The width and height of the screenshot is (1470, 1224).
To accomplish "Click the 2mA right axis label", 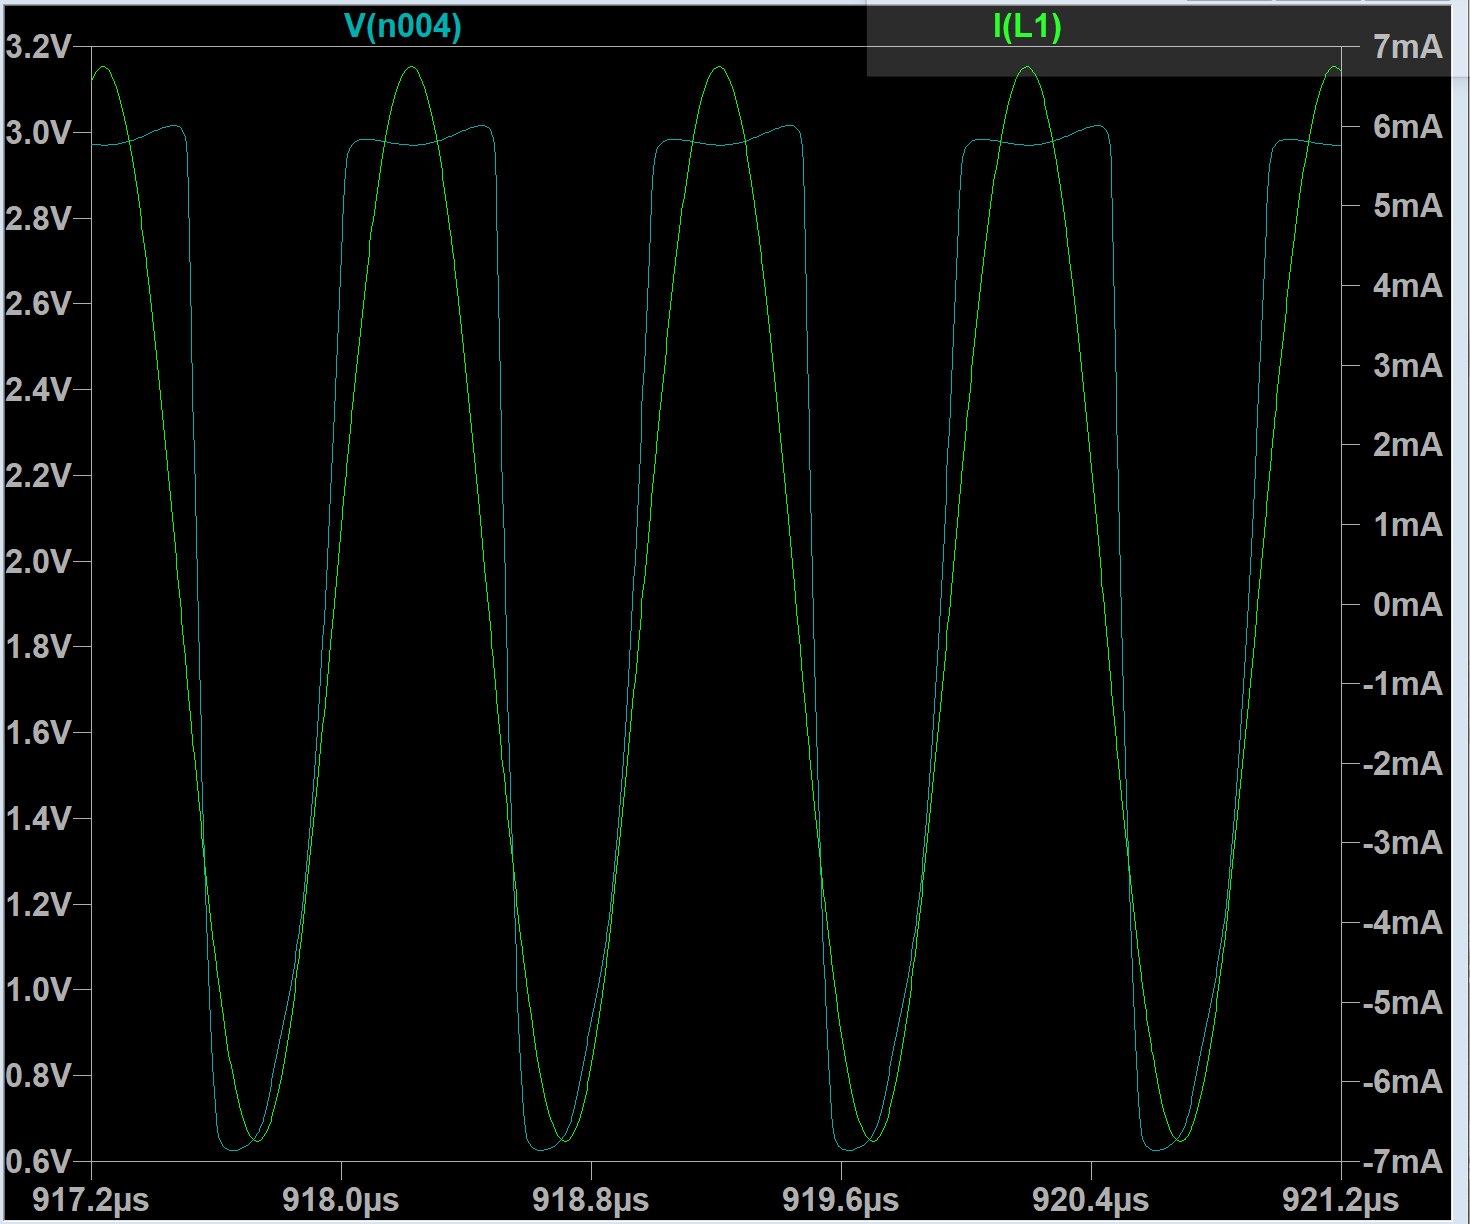I will (x=1408, y=444).
